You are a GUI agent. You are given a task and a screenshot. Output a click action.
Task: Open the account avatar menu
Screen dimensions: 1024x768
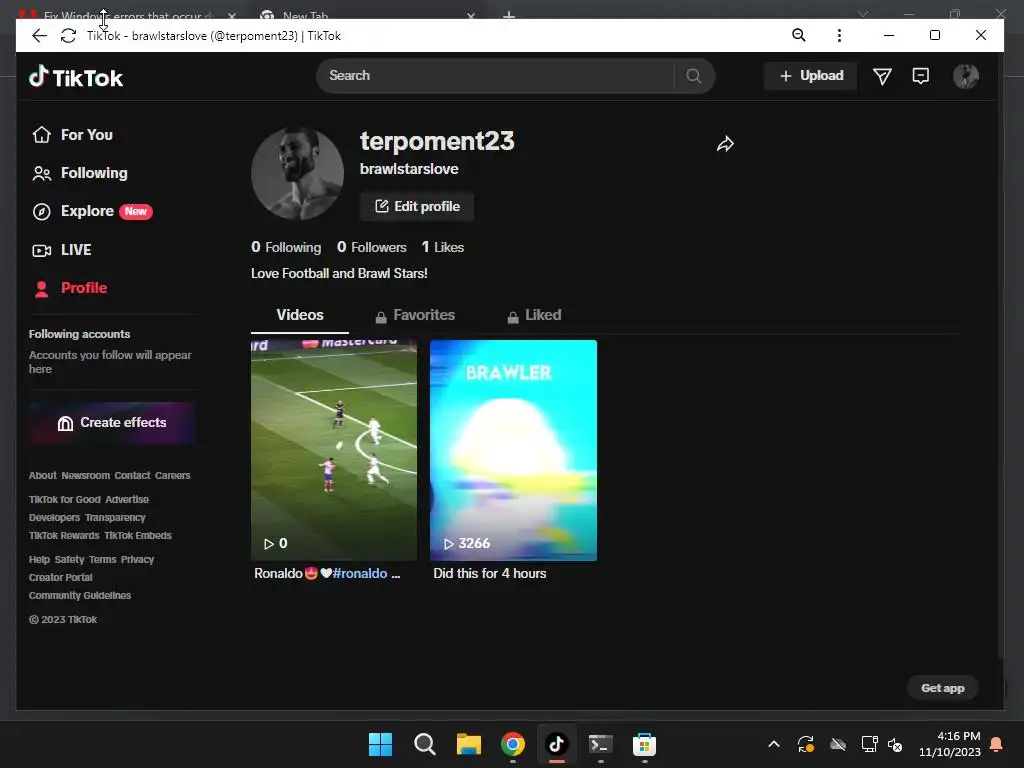[x=965, y=76]
